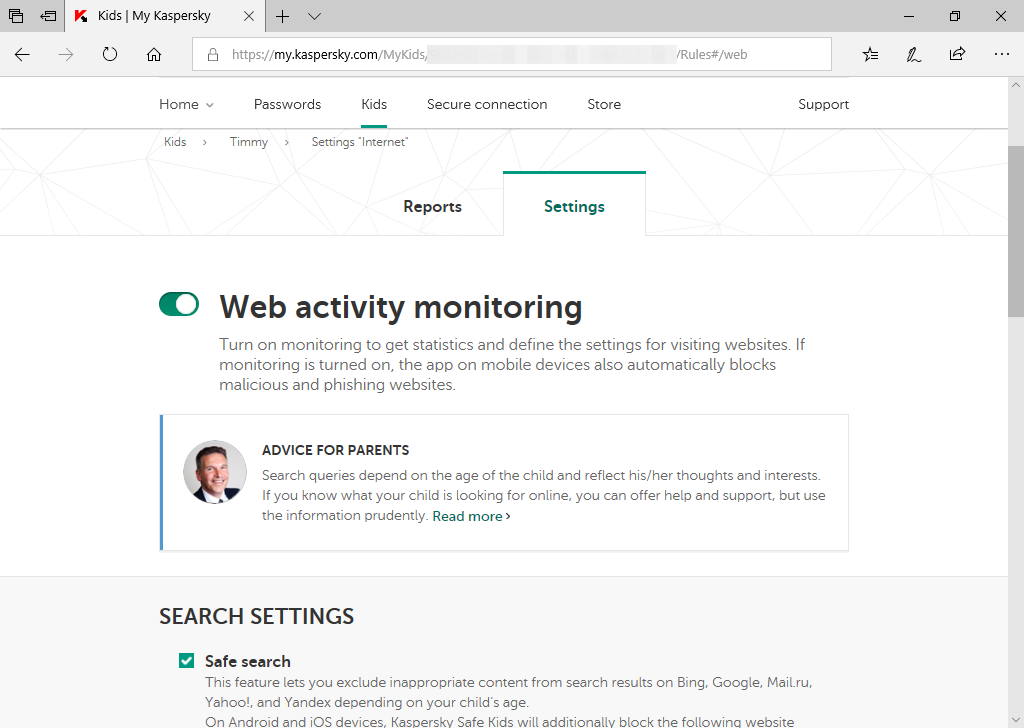The image size is (1024, 728).
Task: Click the browser Back arrow
Action: point(23,55)
